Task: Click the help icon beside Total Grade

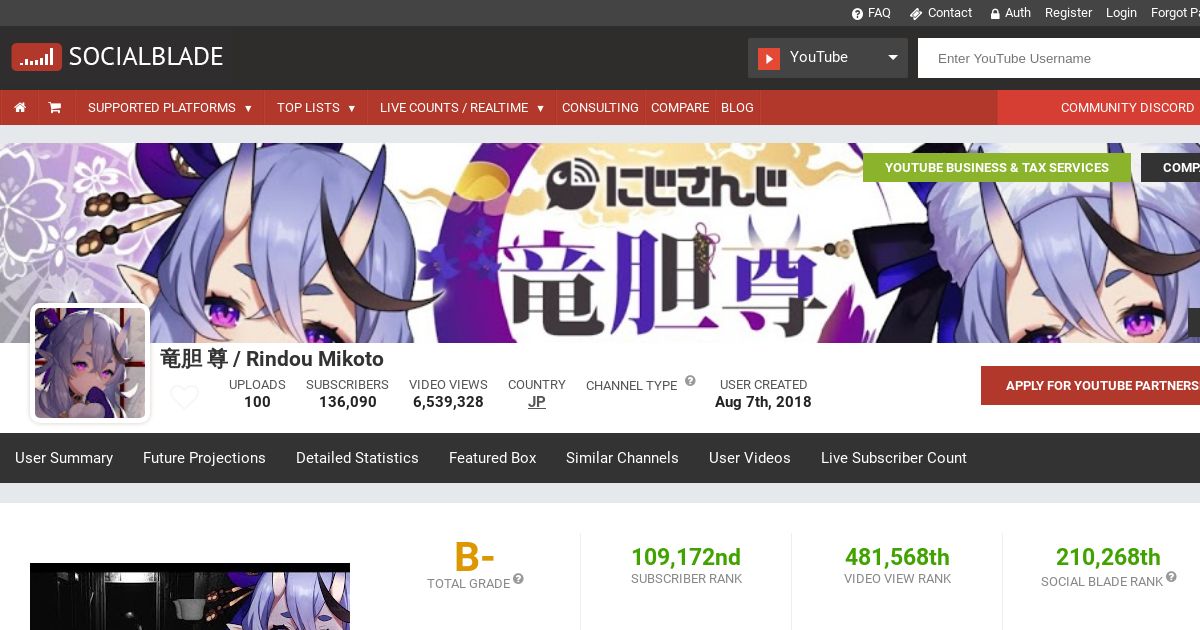Action: 518,579
